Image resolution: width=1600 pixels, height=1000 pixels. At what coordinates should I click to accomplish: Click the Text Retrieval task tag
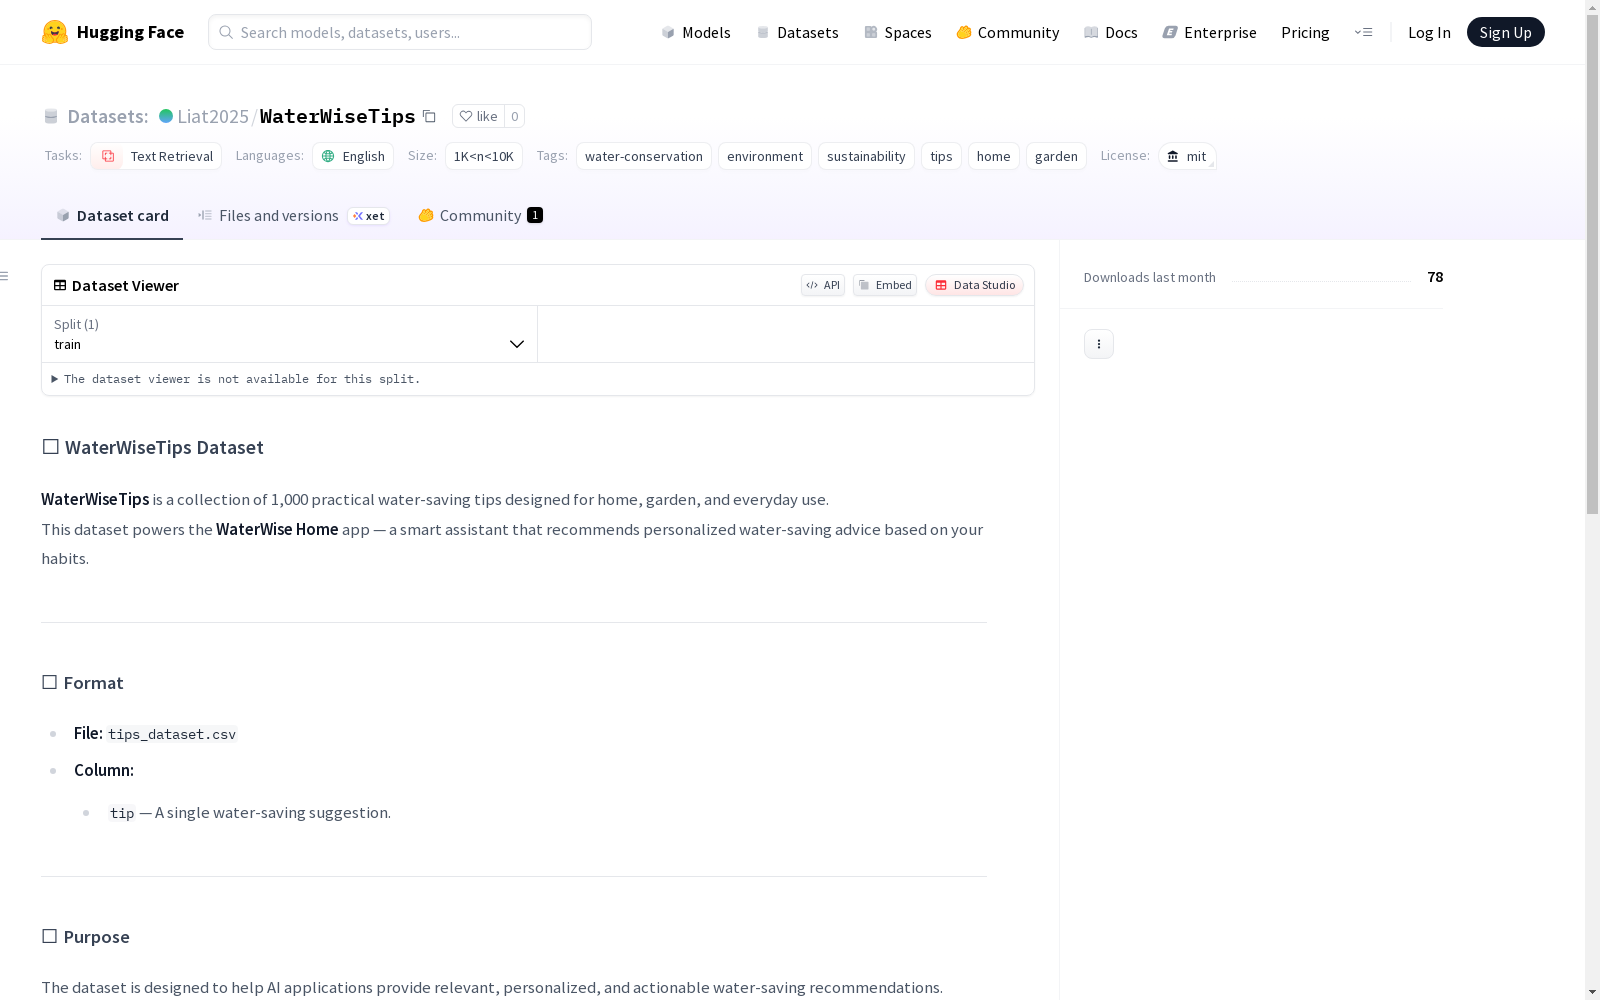(156, 156)
